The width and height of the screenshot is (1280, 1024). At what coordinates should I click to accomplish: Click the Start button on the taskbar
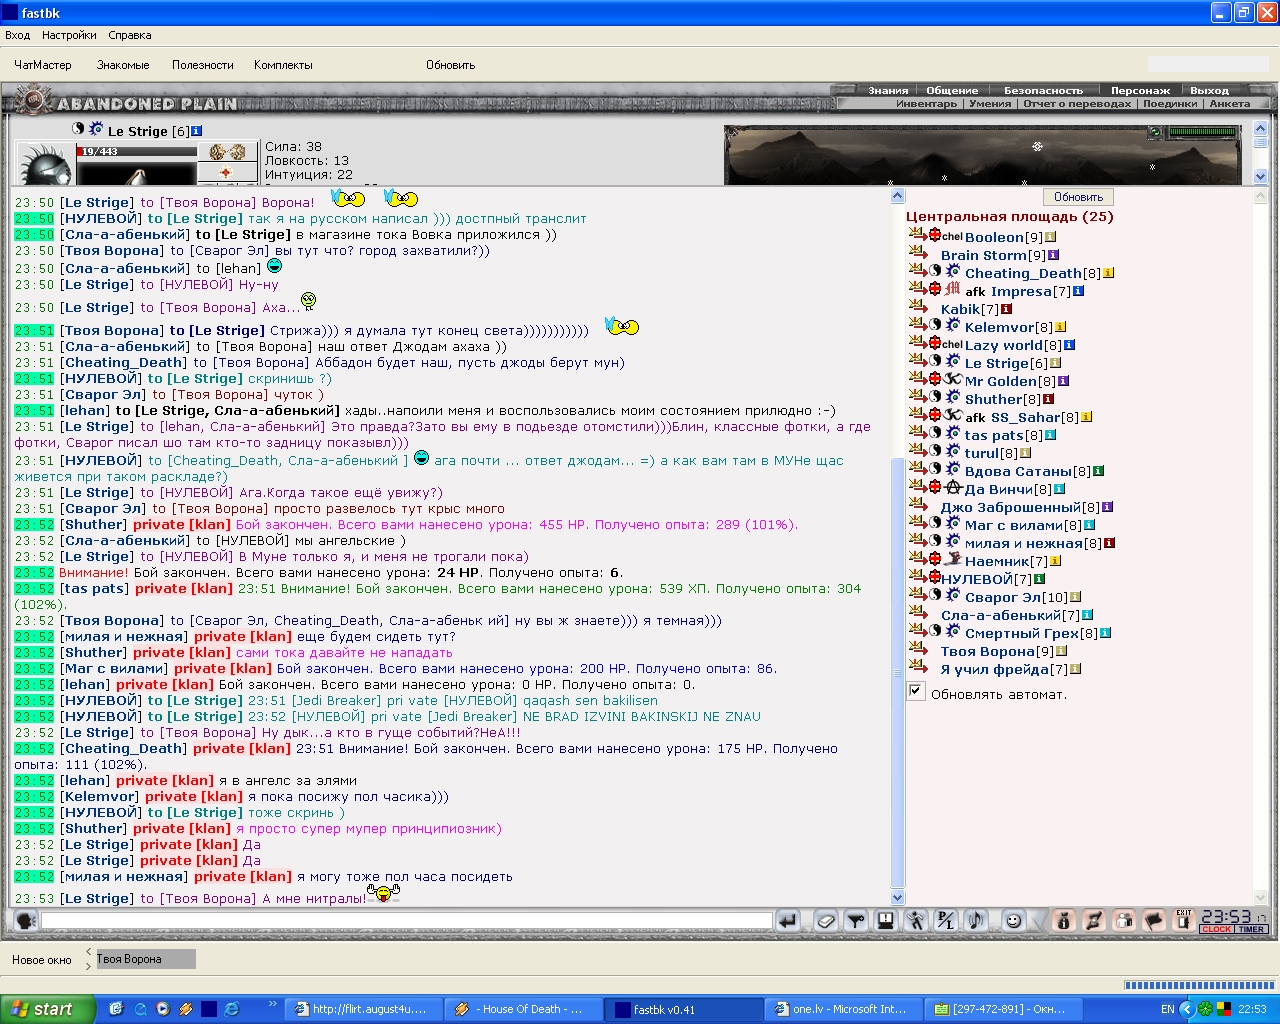coord(48,1009)
